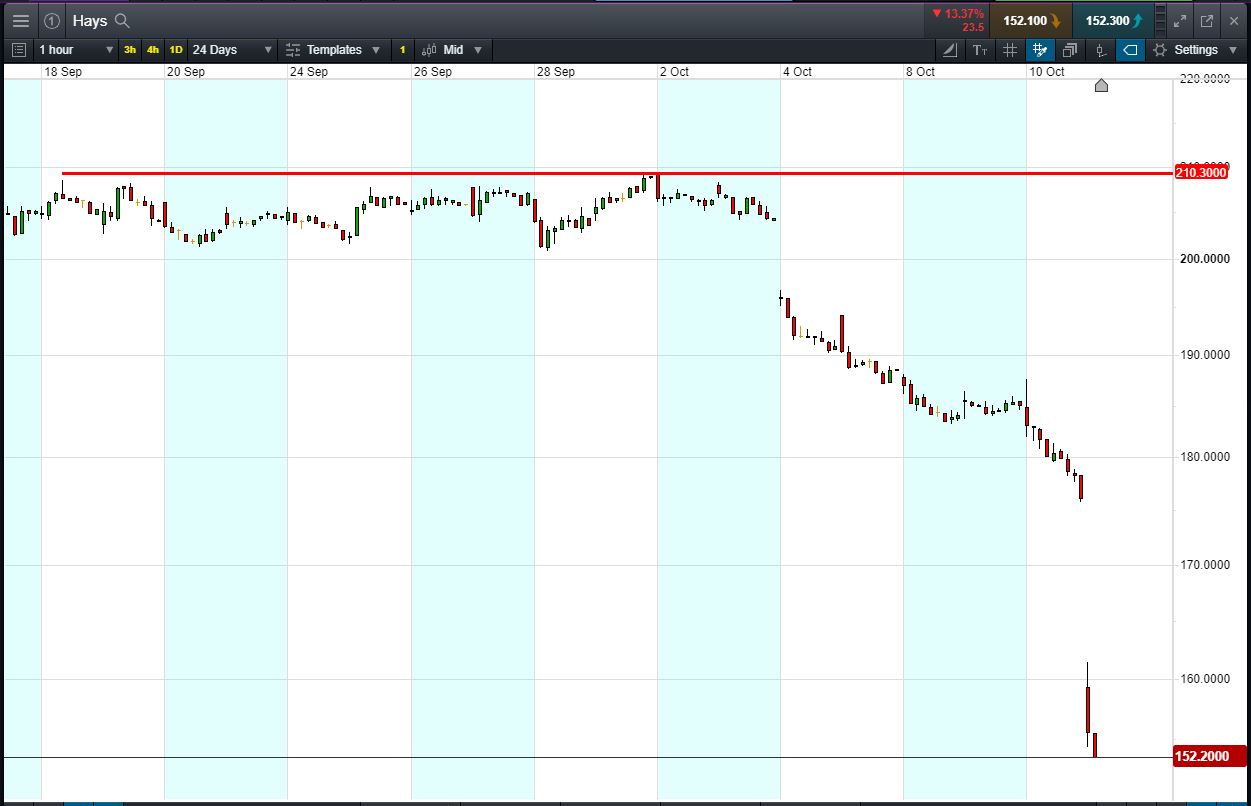Click the 170.0000 price axis label
The width and height of the screenshot is (1251, 806).
pos(1205,565)
